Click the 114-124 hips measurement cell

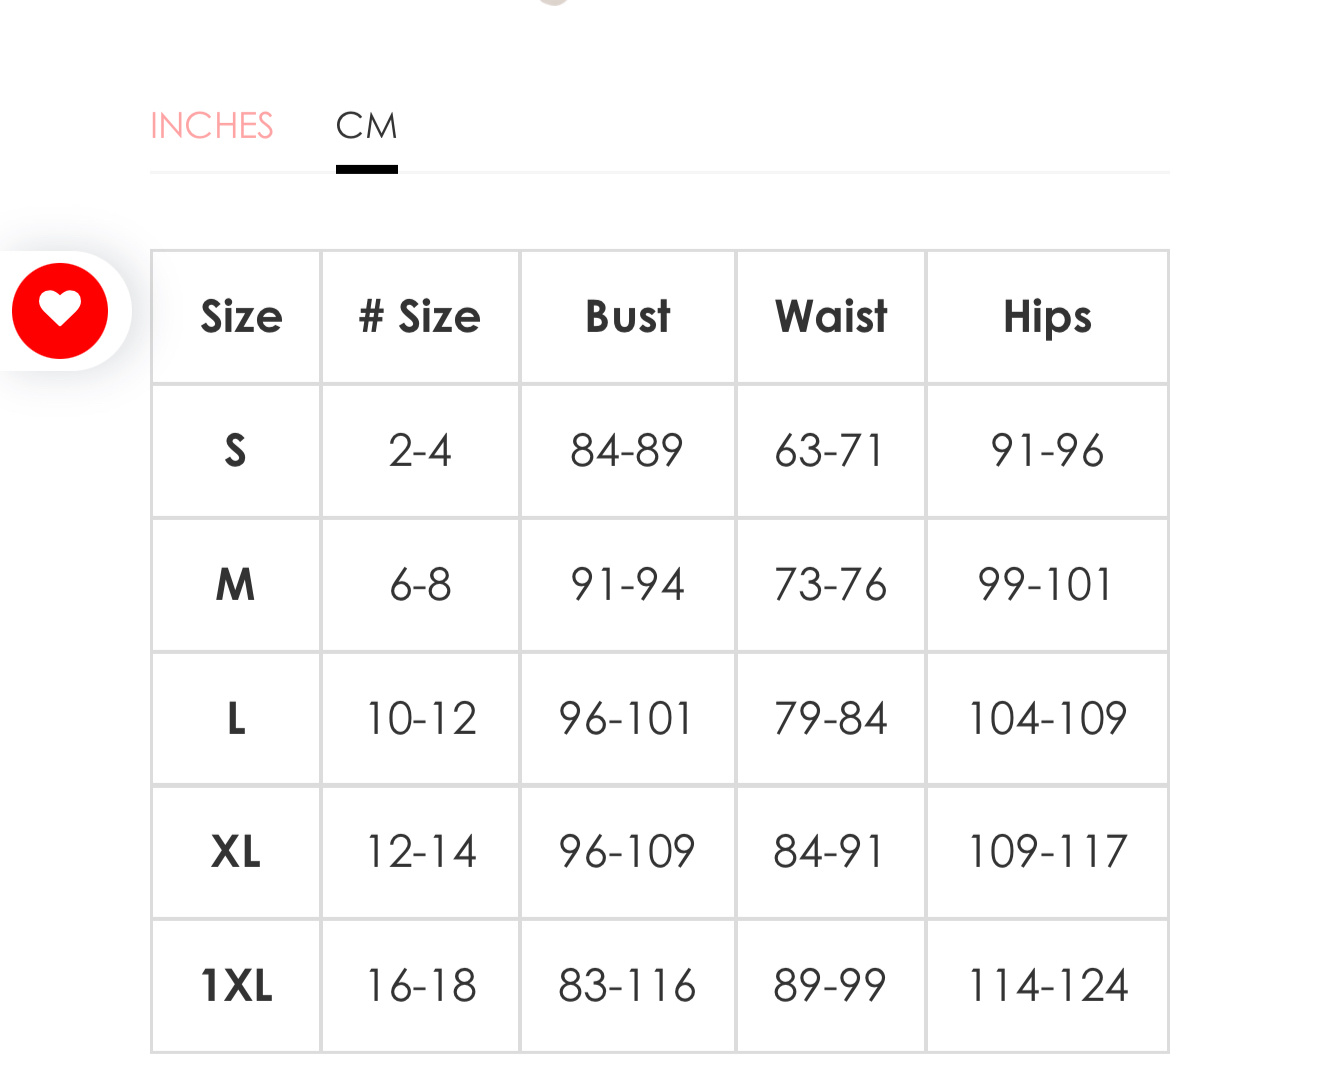point(1047,985)
